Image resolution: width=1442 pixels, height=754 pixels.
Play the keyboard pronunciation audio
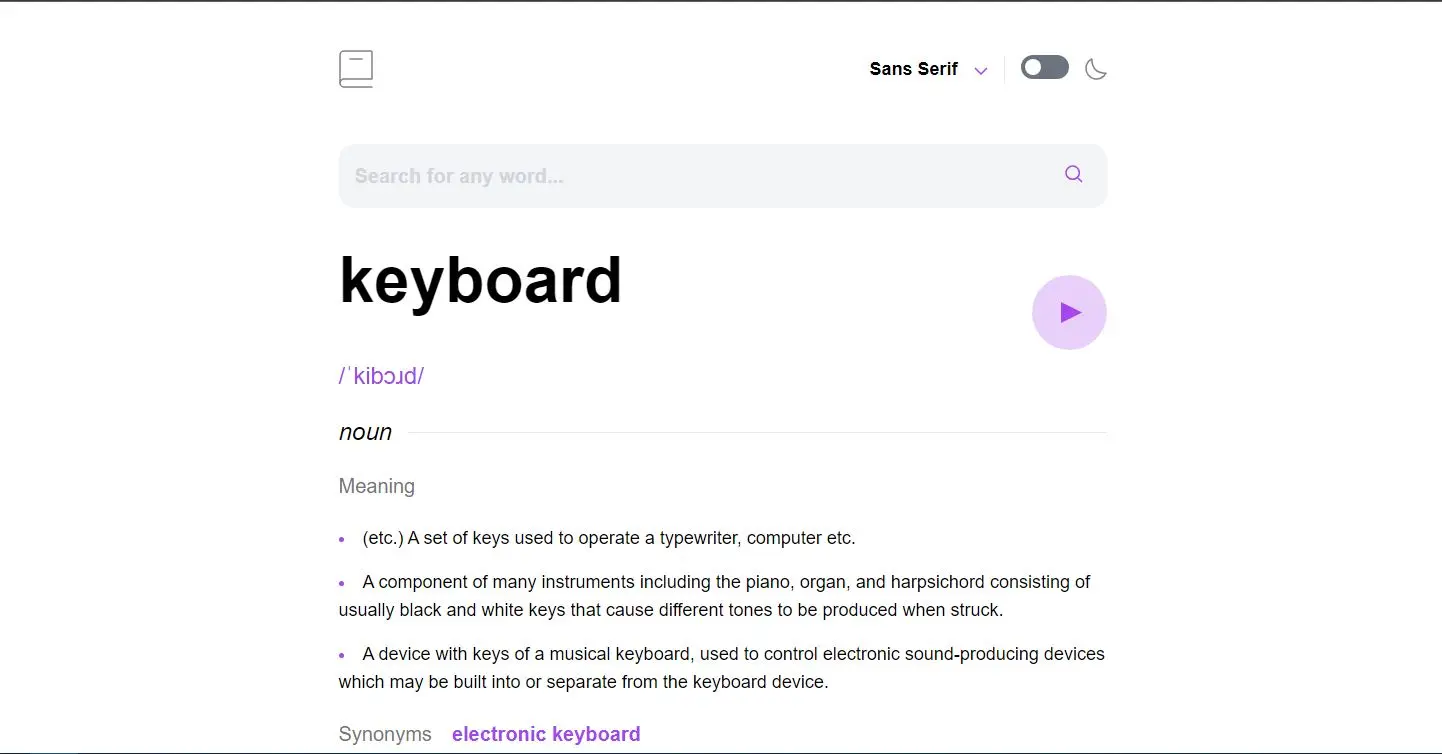click(x=1069, y=312)
